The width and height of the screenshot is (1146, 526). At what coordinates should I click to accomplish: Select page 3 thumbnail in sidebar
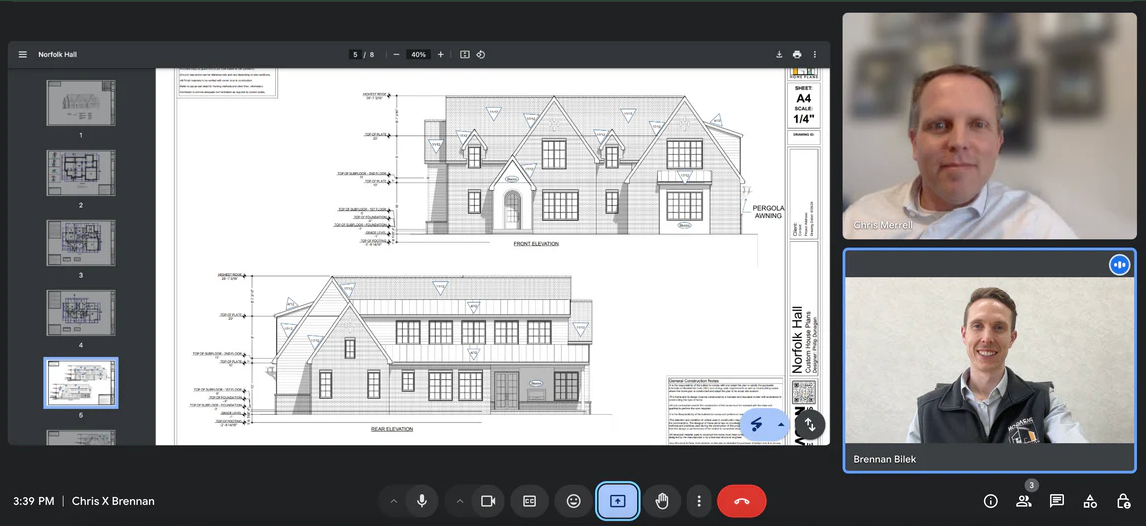(81, 243)
